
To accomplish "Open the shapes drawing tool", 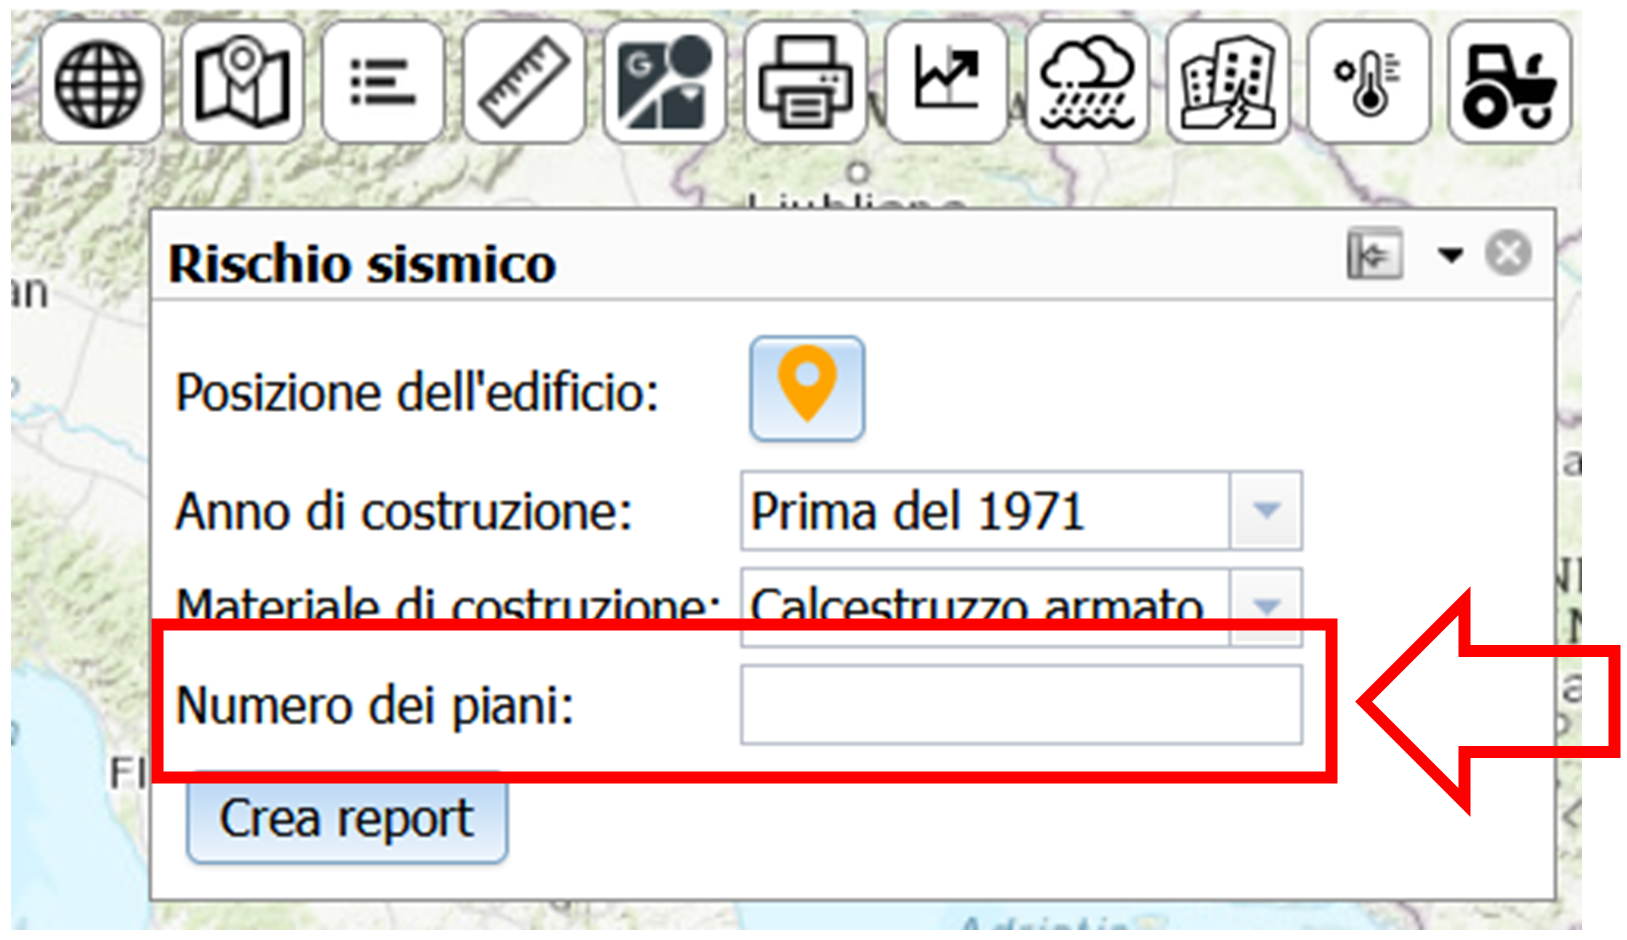I will tap(665, 82).
